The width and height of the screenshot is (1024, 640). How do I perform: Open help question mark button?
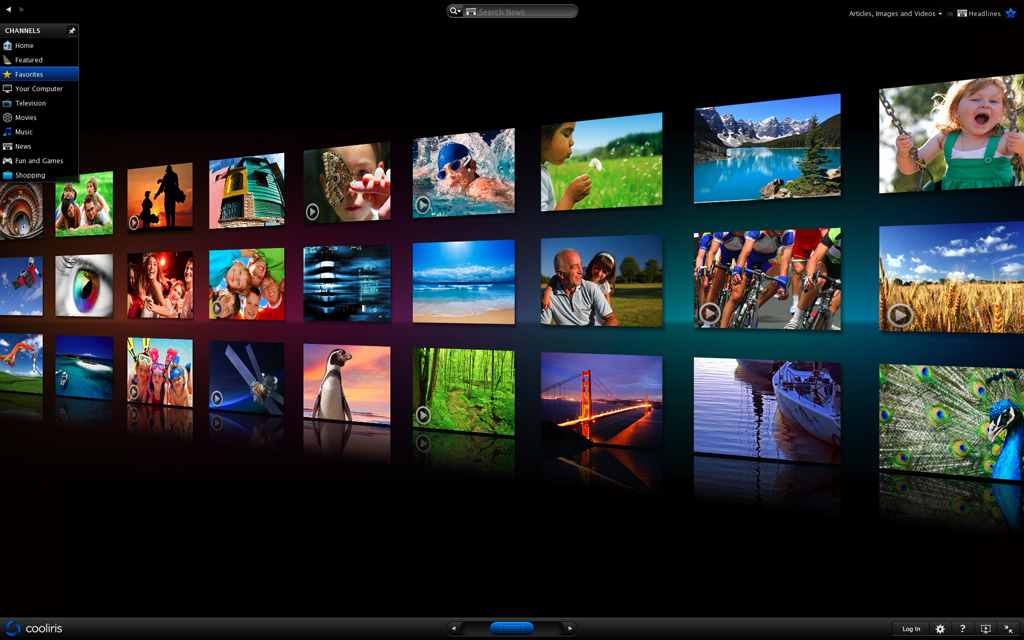[963, 629]
